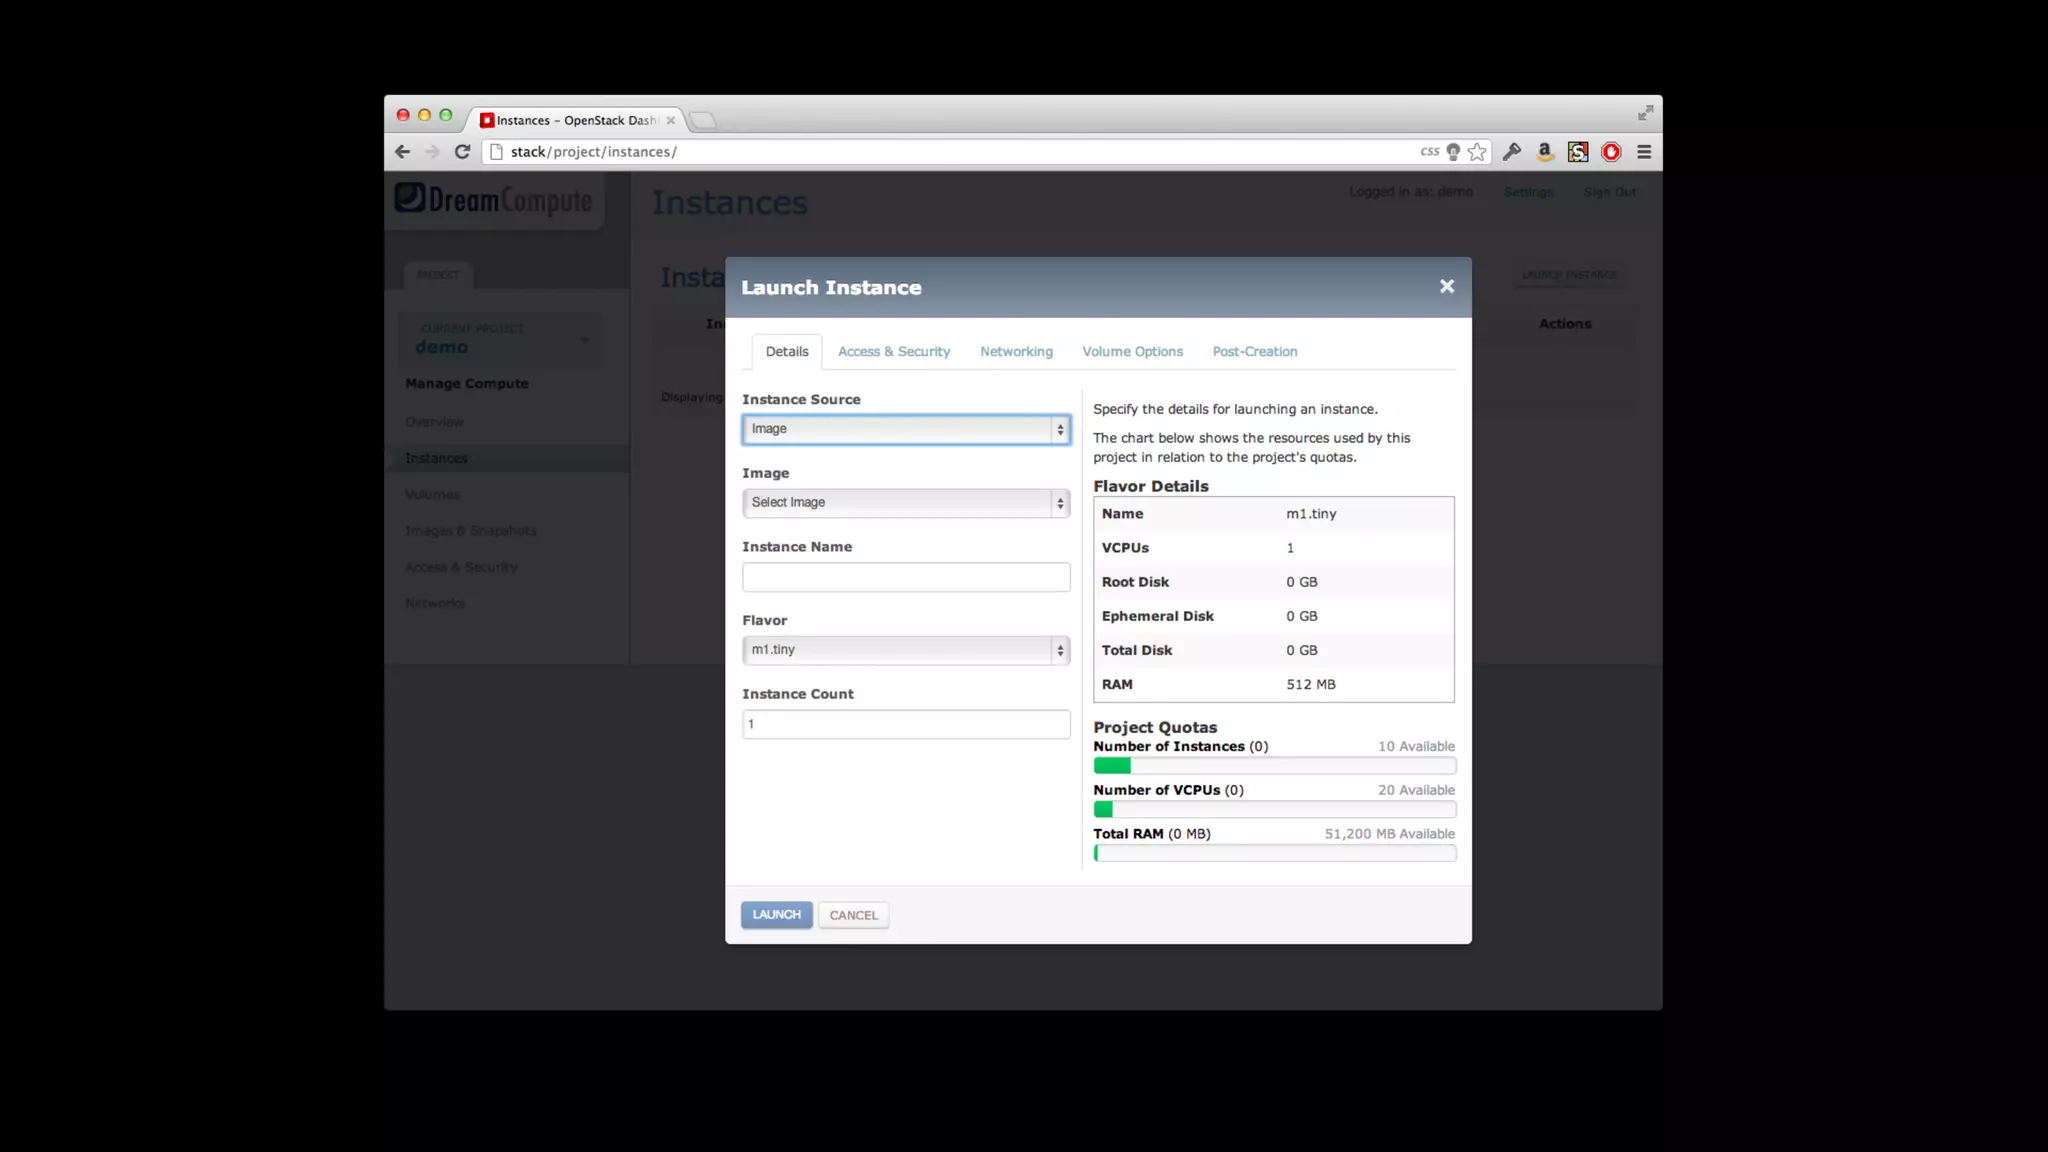Open the Flavor m1.tiny dropdown
Viewport: 2048px width, 1152px height.
906,650
